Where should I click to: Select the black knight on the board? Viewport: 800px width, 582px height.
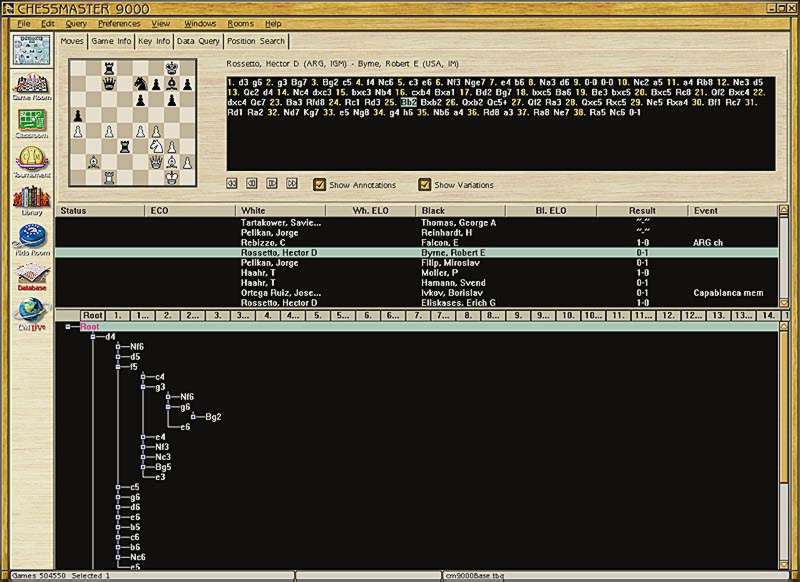point(140,84)
